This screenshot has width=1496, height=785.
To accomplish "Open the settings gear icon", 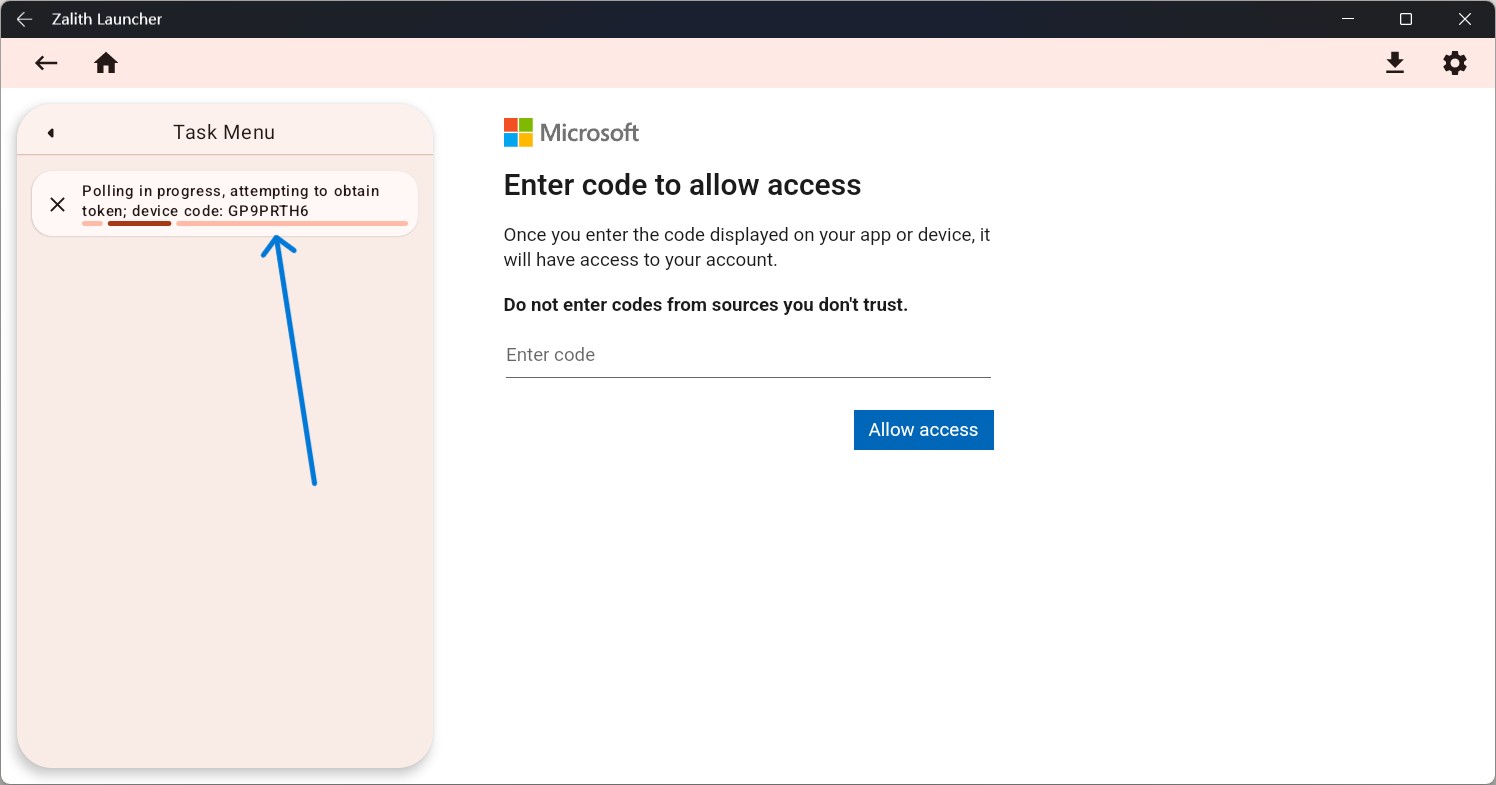I will [1454, 62].
